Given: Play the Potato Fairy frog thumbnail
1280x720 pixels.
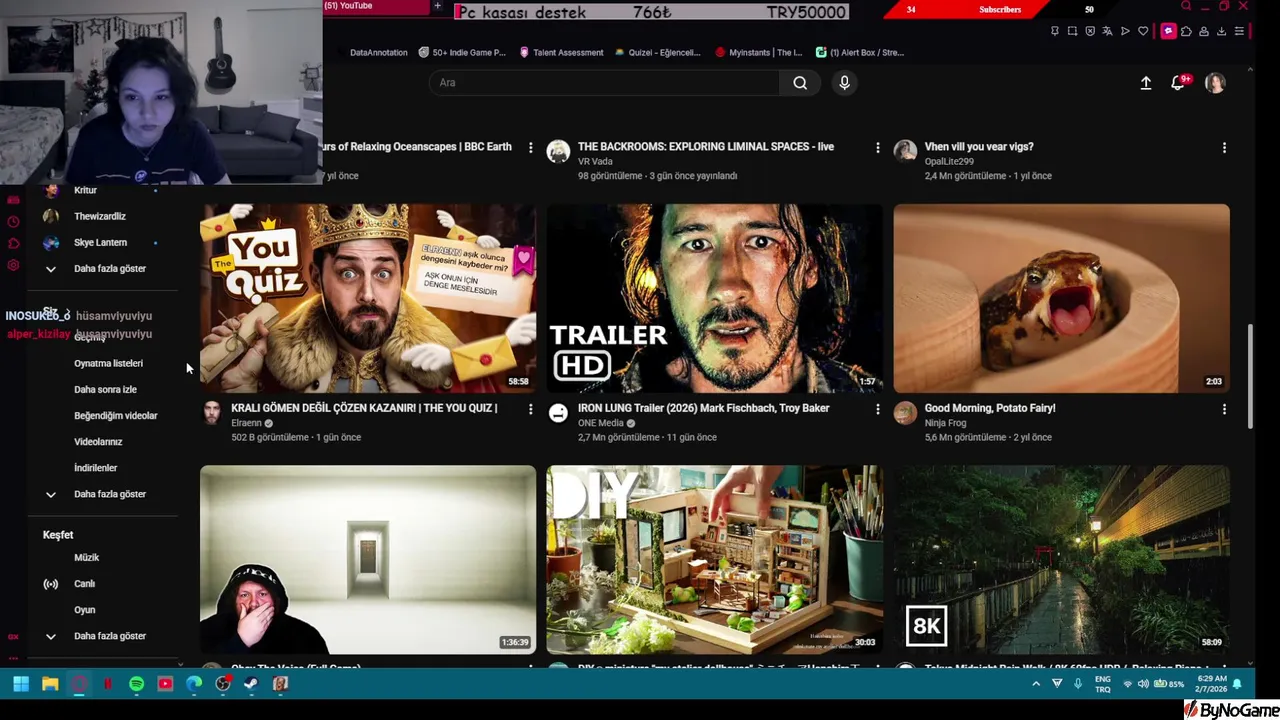Looking at the screenshot, I should [x=1061, y=299].
